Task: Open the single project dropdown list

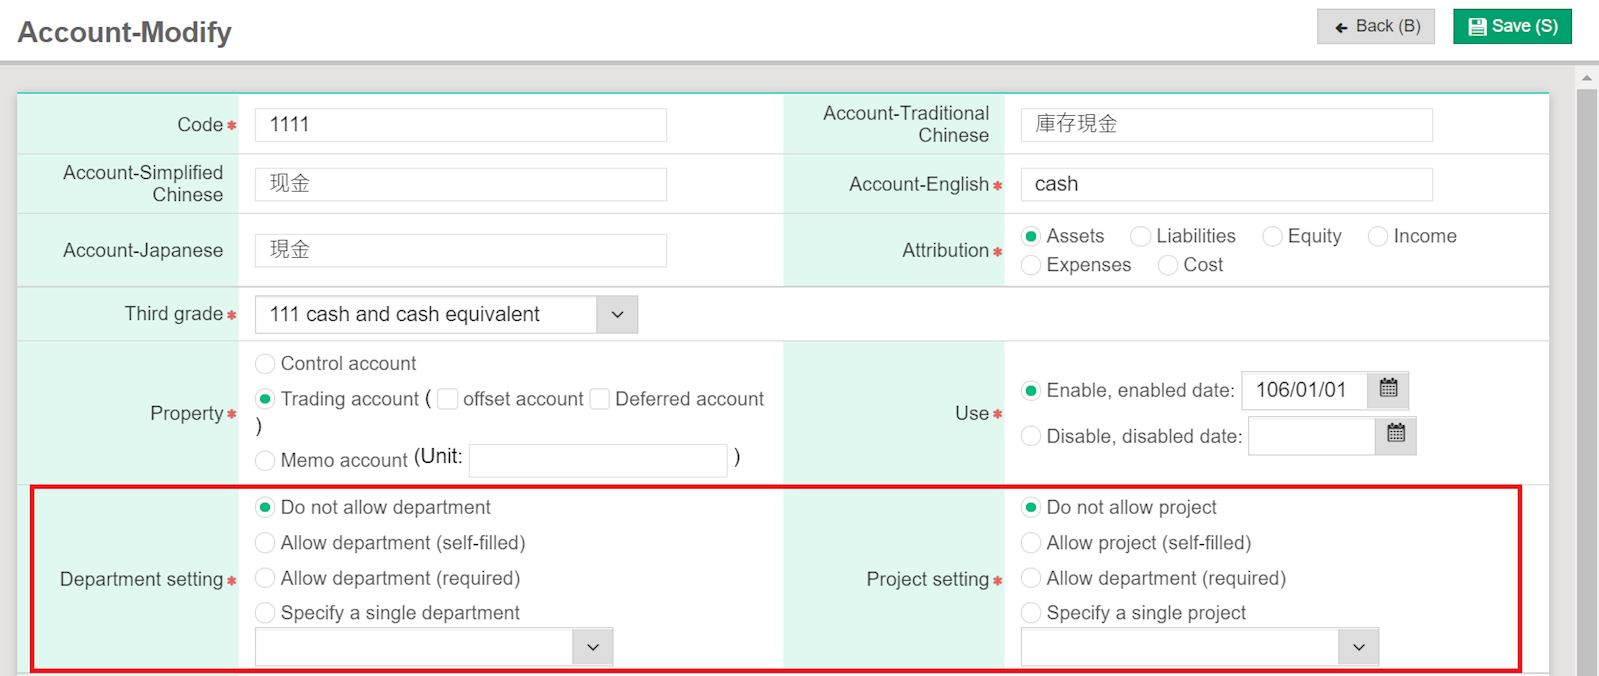Action: click(x=1358, y=647)
